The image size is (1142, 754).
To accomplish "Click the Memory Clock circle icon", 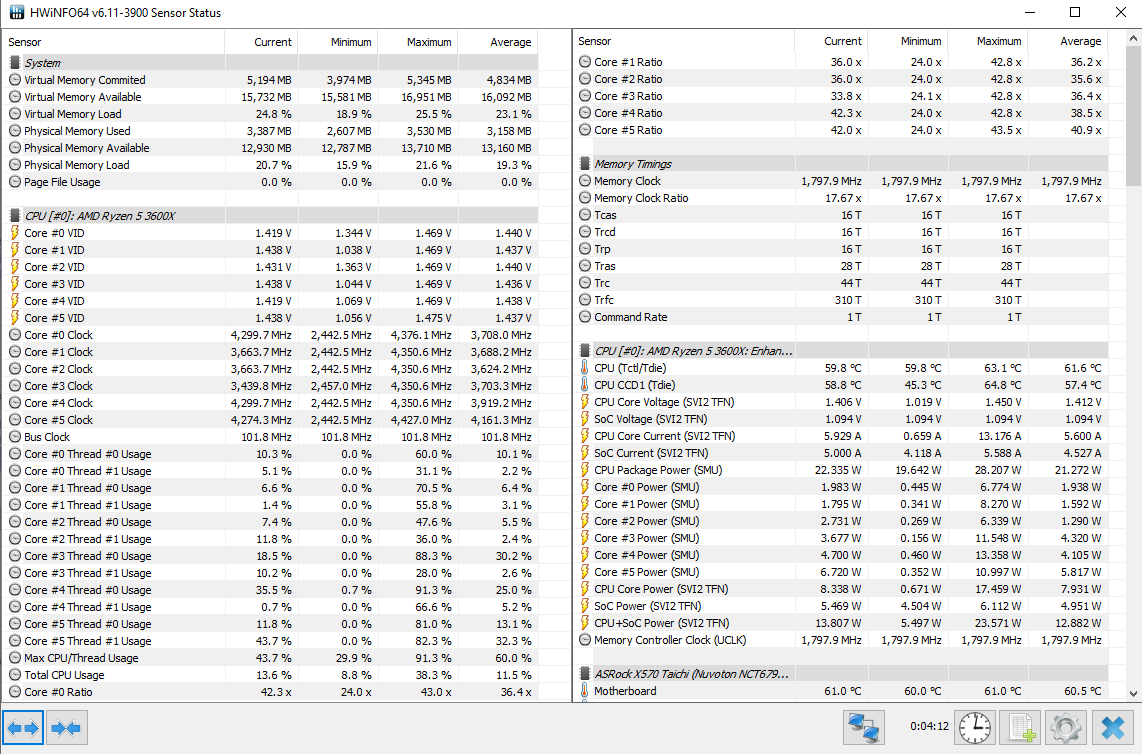I will [585, 181].
